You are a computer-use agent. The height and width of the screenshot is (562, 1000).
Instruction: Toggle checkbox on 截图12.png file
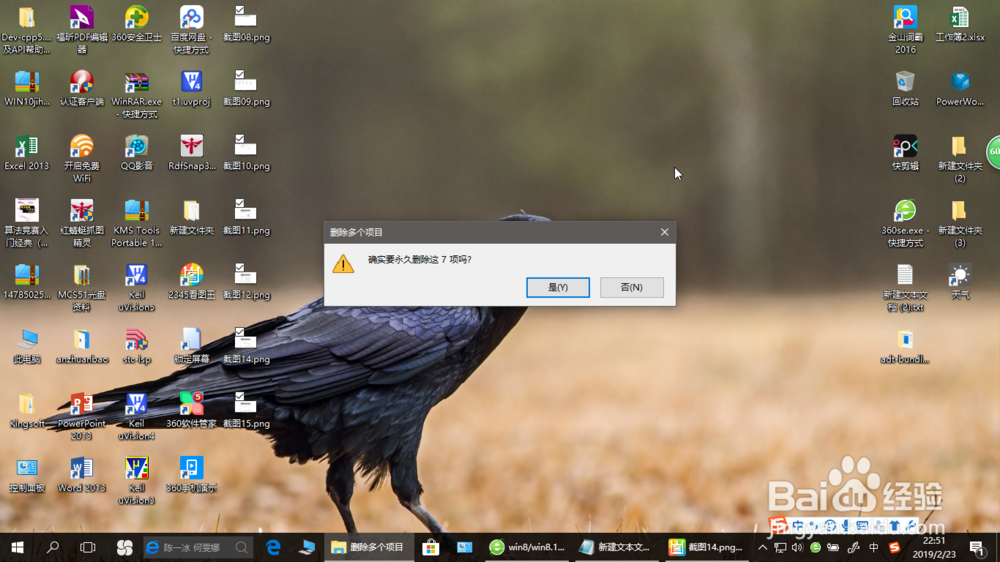tap(240, 268)
